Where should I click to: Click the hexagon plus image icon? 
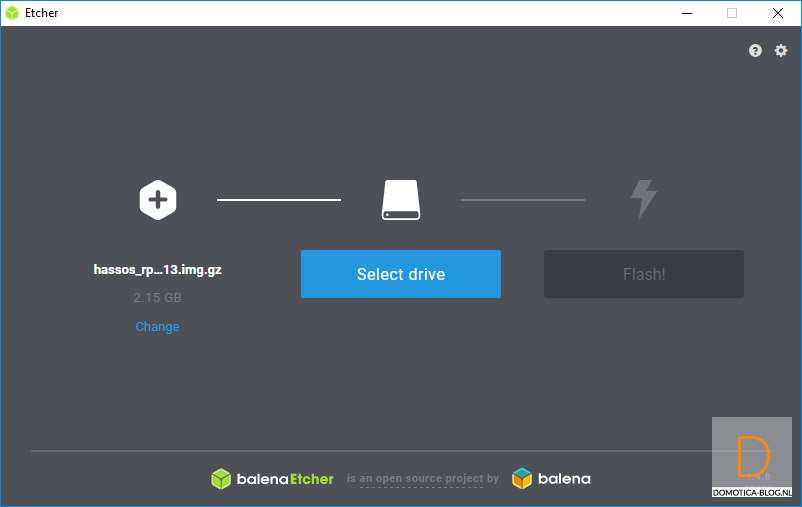[157, 200]
